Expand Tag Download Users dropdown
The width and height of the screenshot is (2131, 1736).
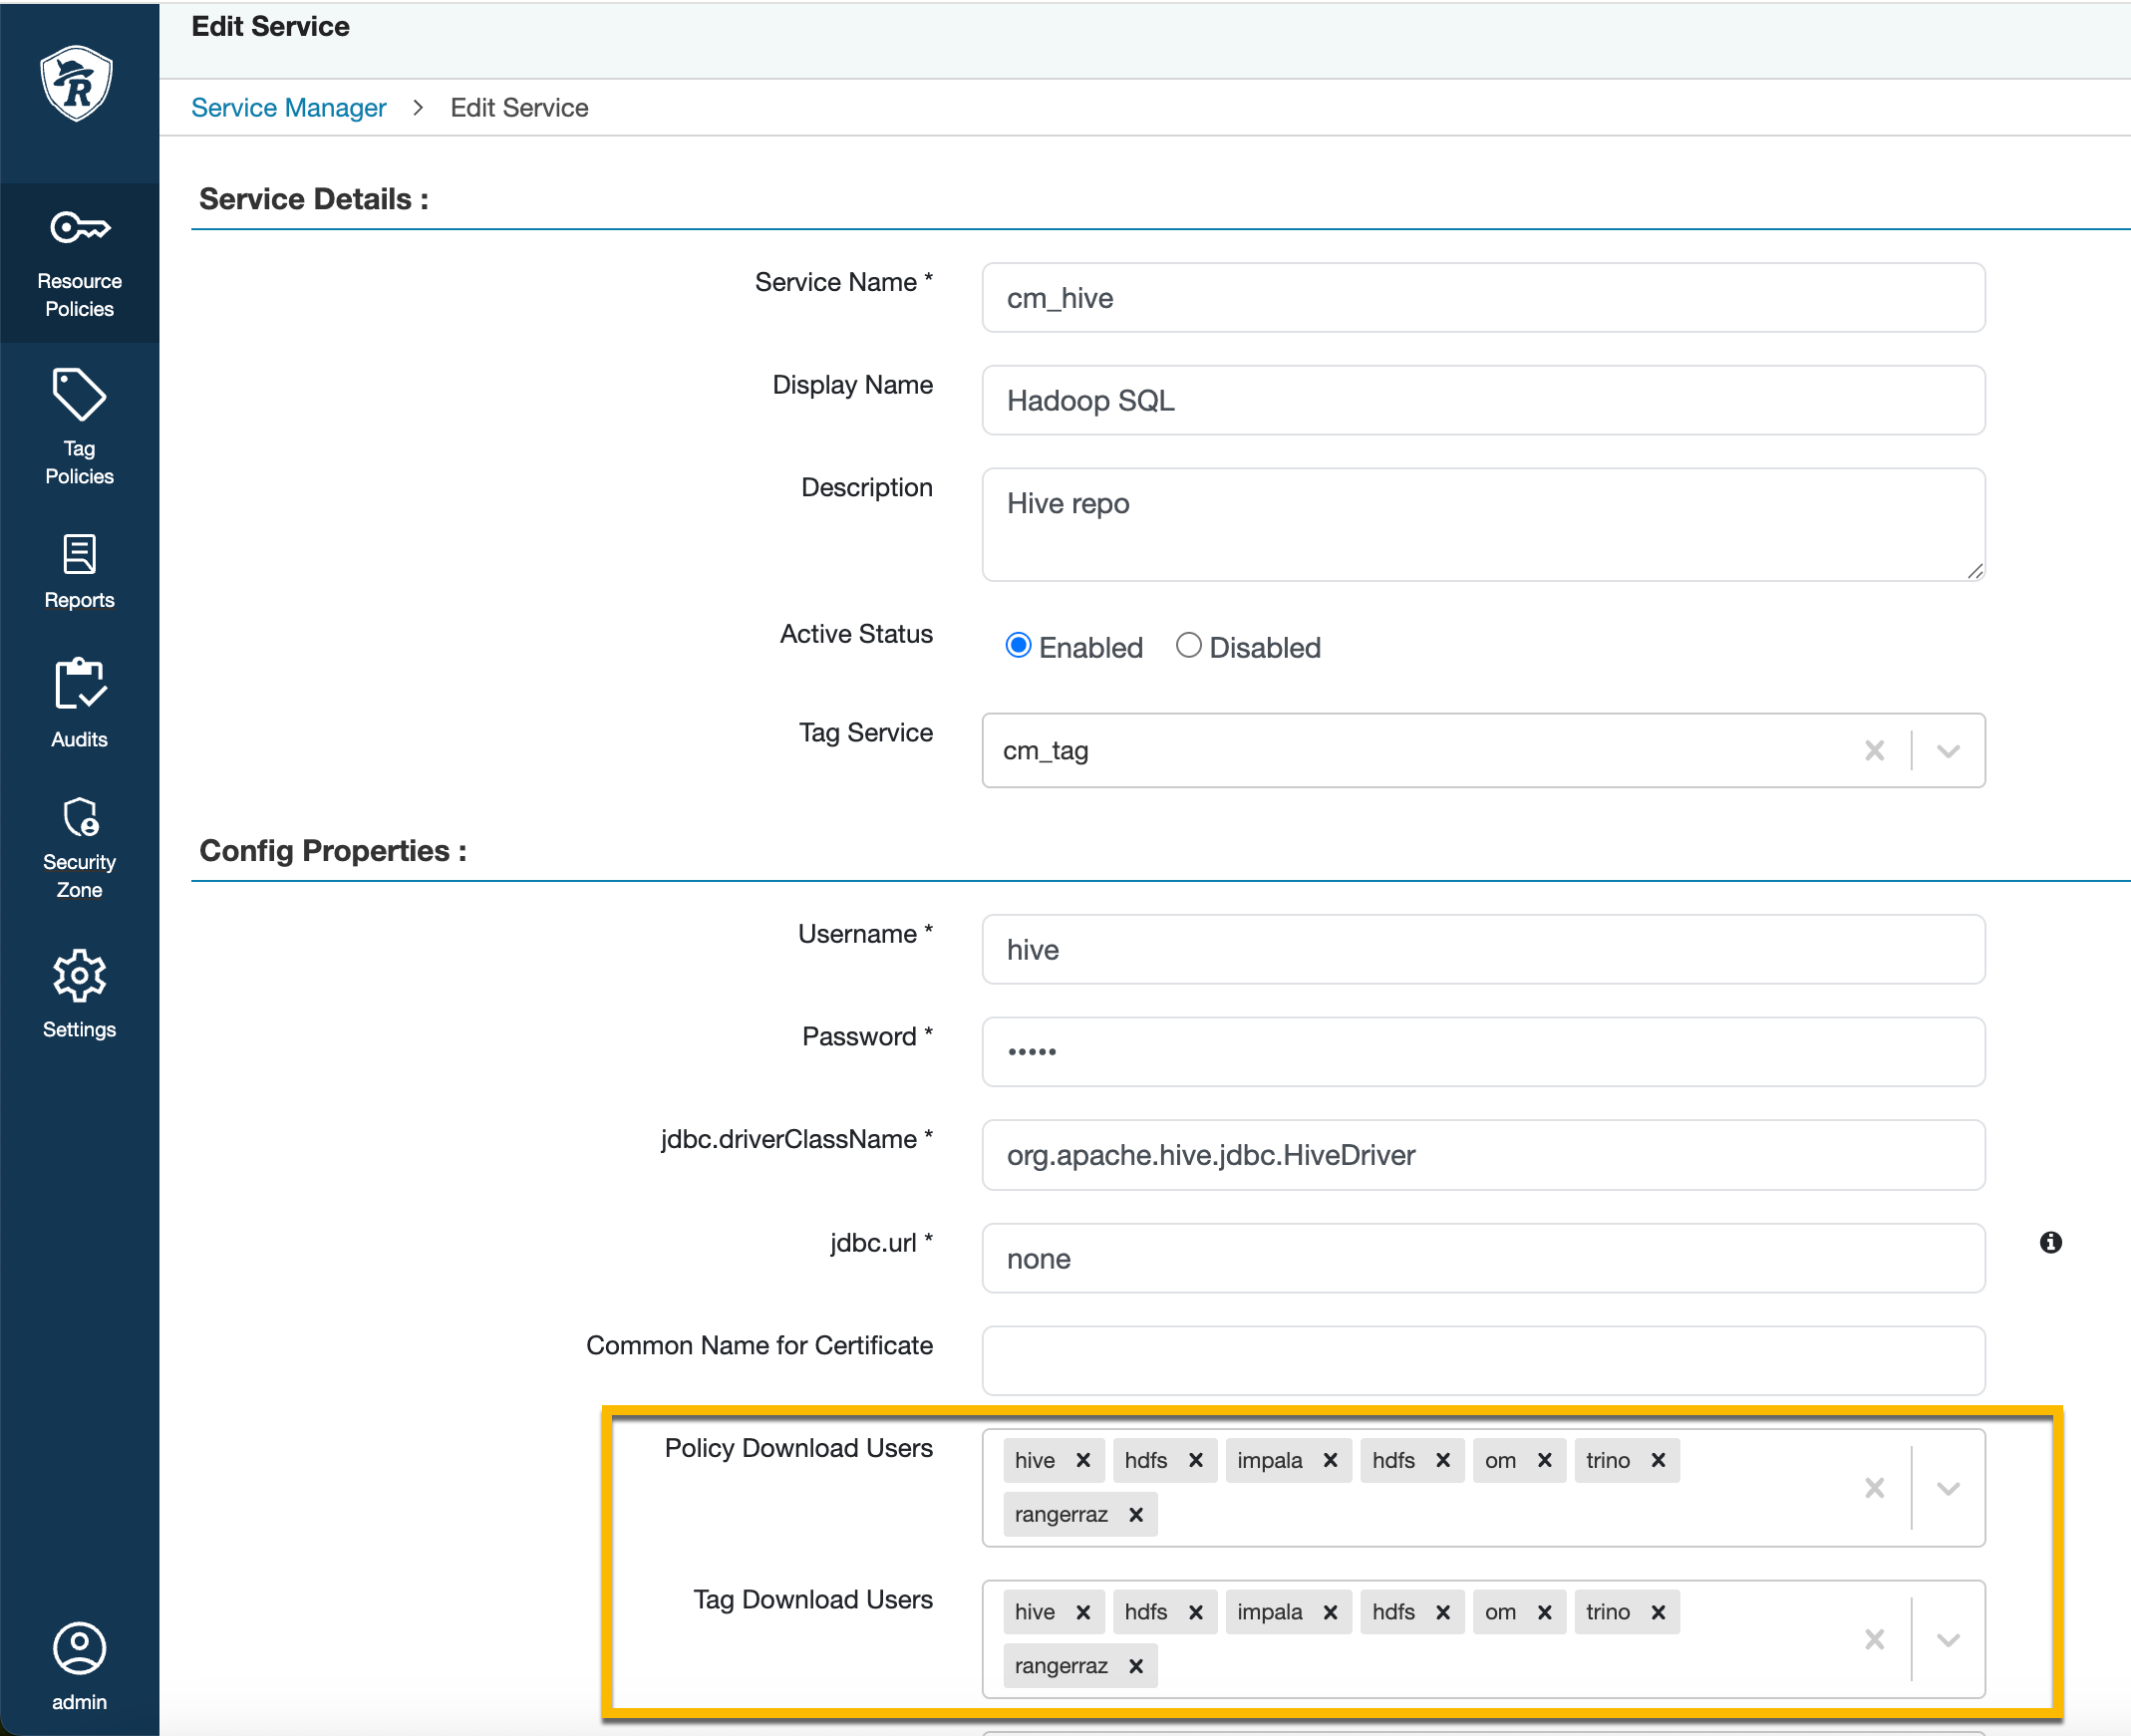pos(1947,1640)
